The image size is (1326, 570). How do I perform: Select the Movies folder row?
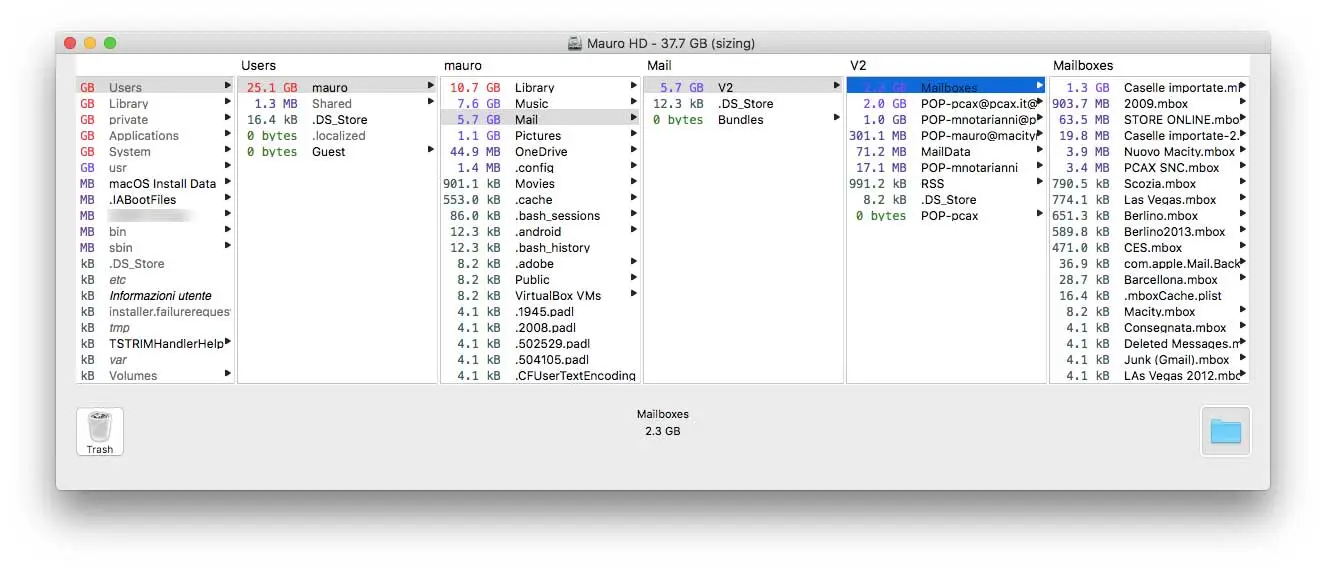point(540,184)
